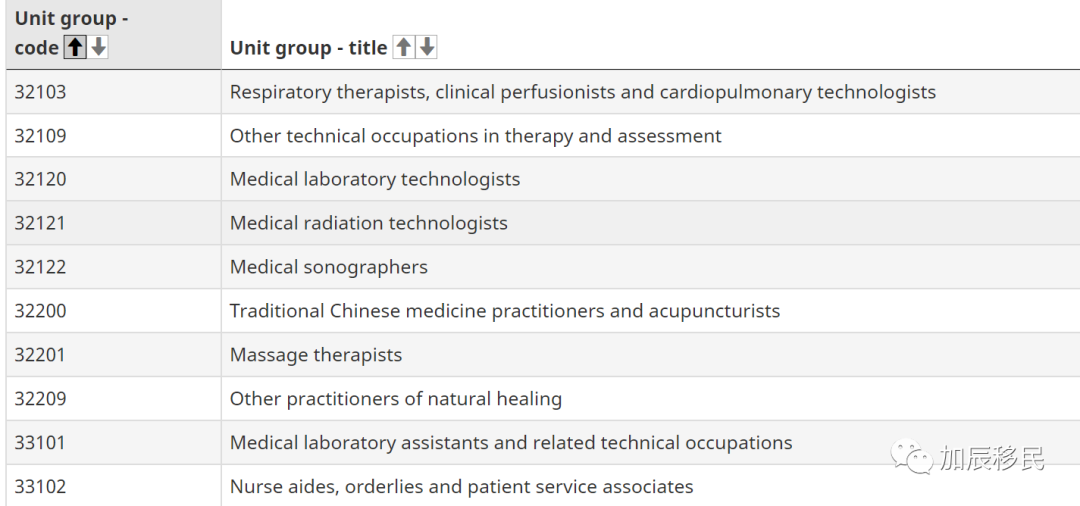
Task: Click the Unit group - title header
Action: coord(308,48)
